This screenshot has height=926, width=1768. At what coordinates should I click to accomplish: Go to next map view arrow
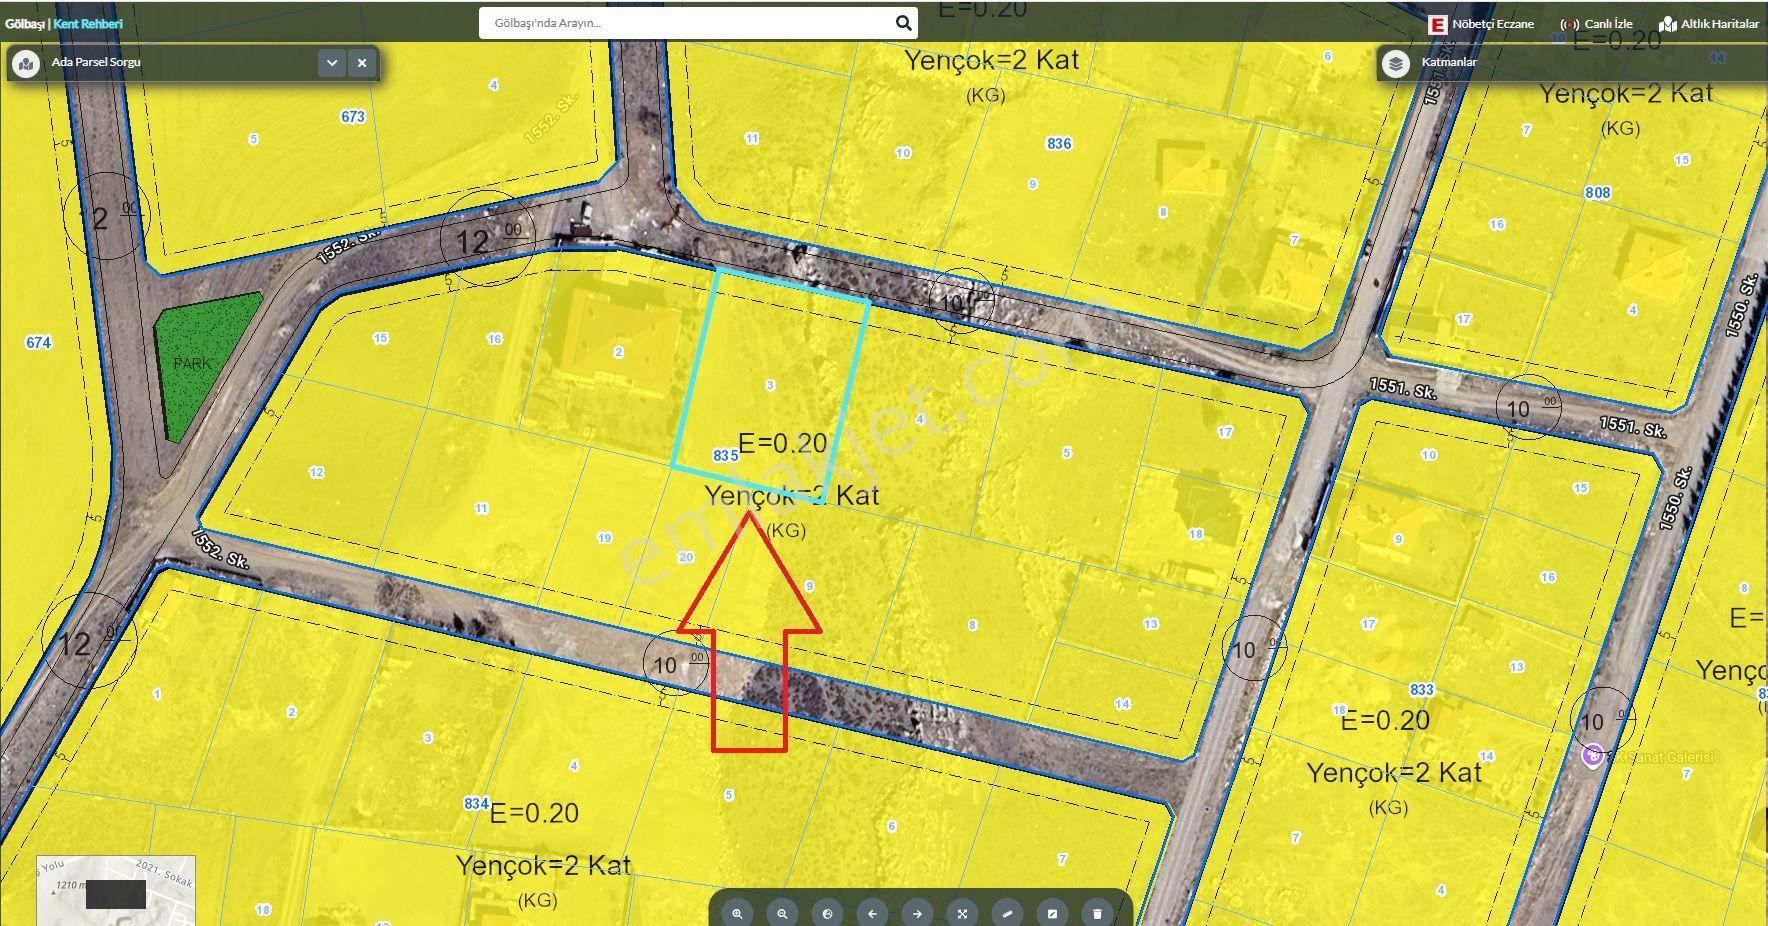pos(917,913)
